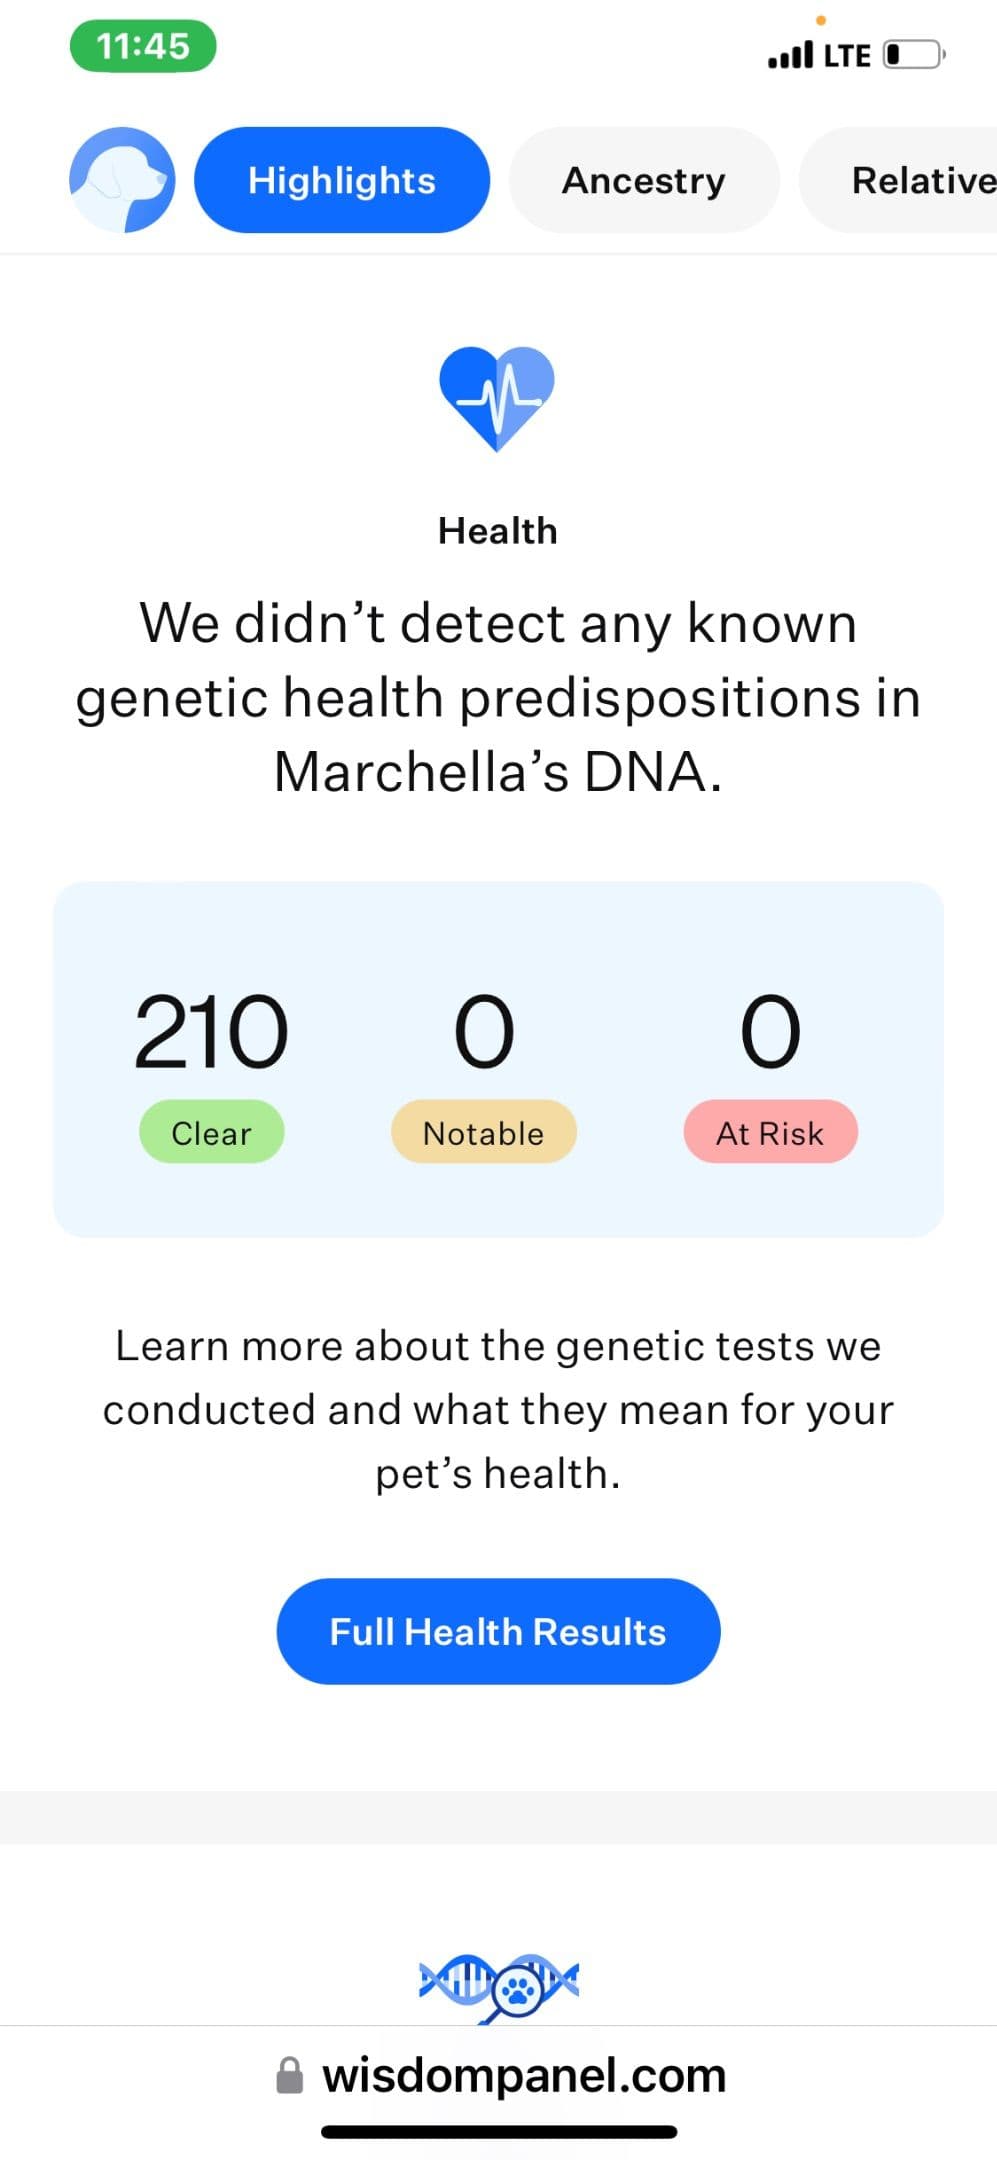Tap the yellow Notable badge
The width and height of the screenshot is (997, 2160).
point(484,1132)
